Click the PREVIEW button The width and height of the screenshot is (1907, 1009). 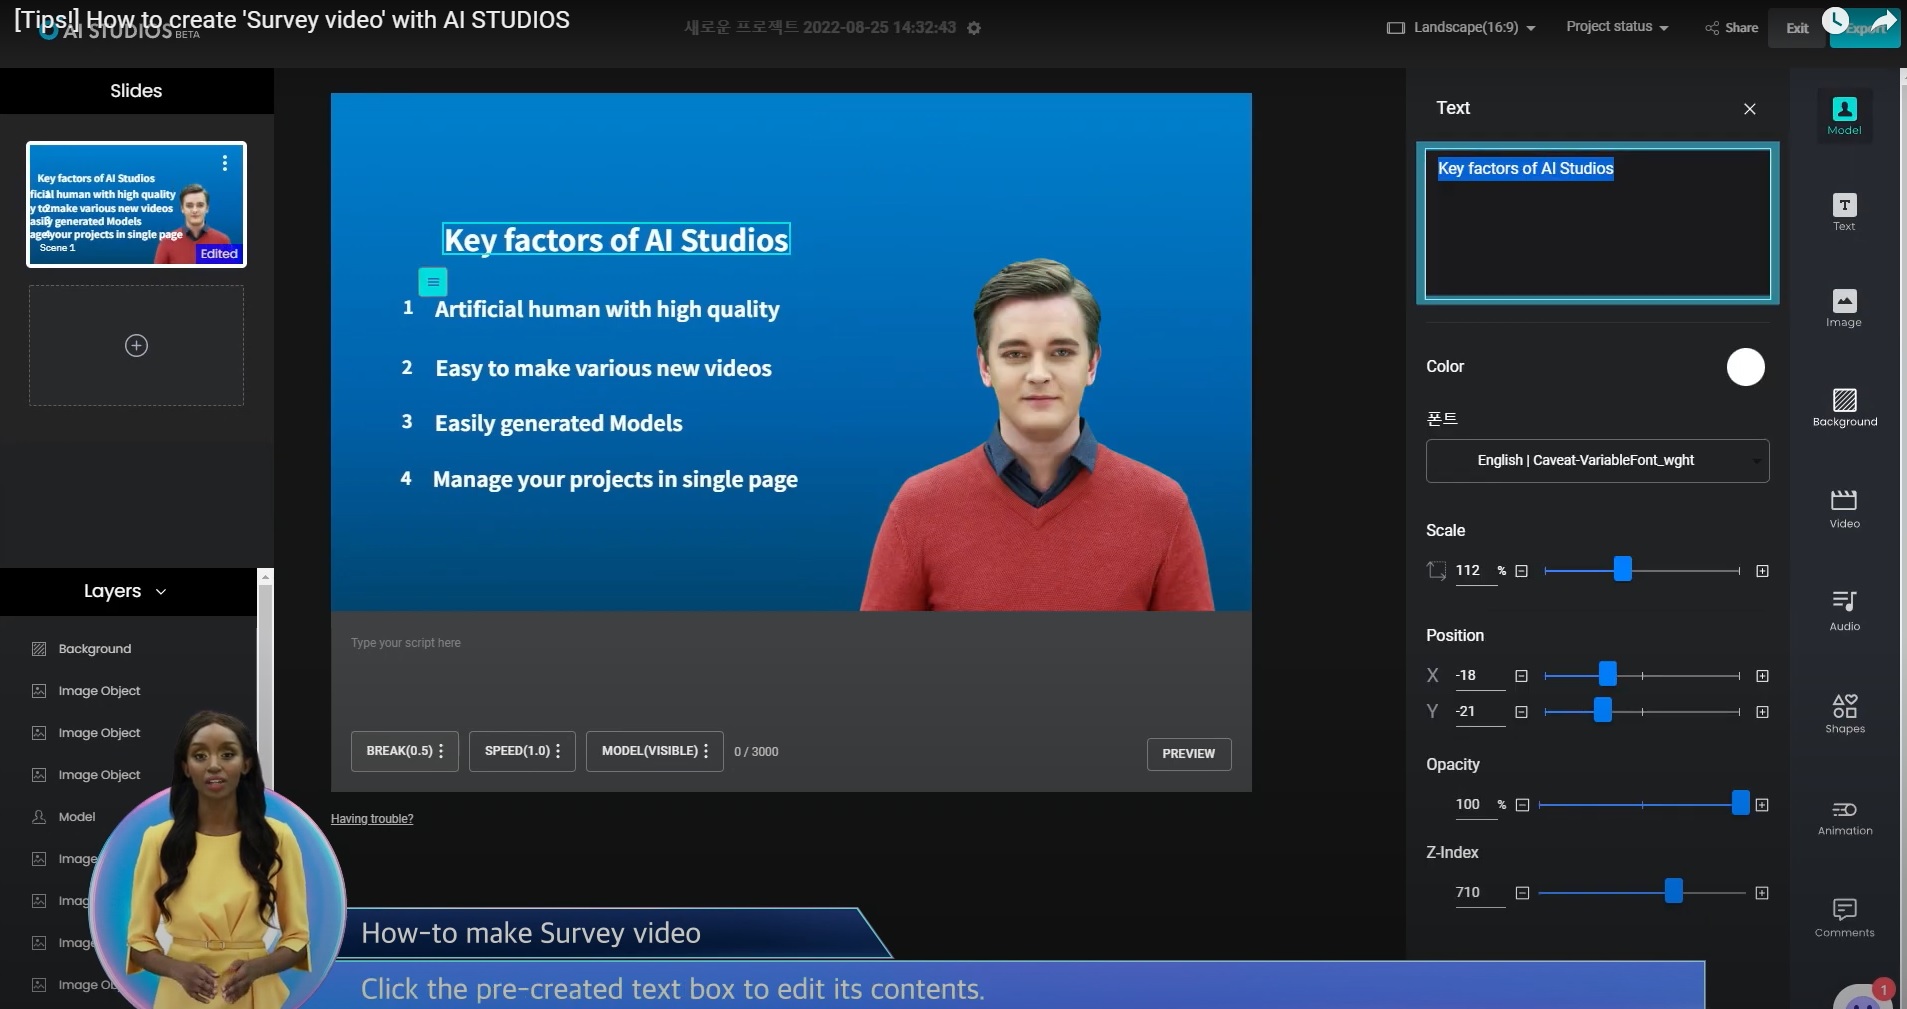[1188, 754]
